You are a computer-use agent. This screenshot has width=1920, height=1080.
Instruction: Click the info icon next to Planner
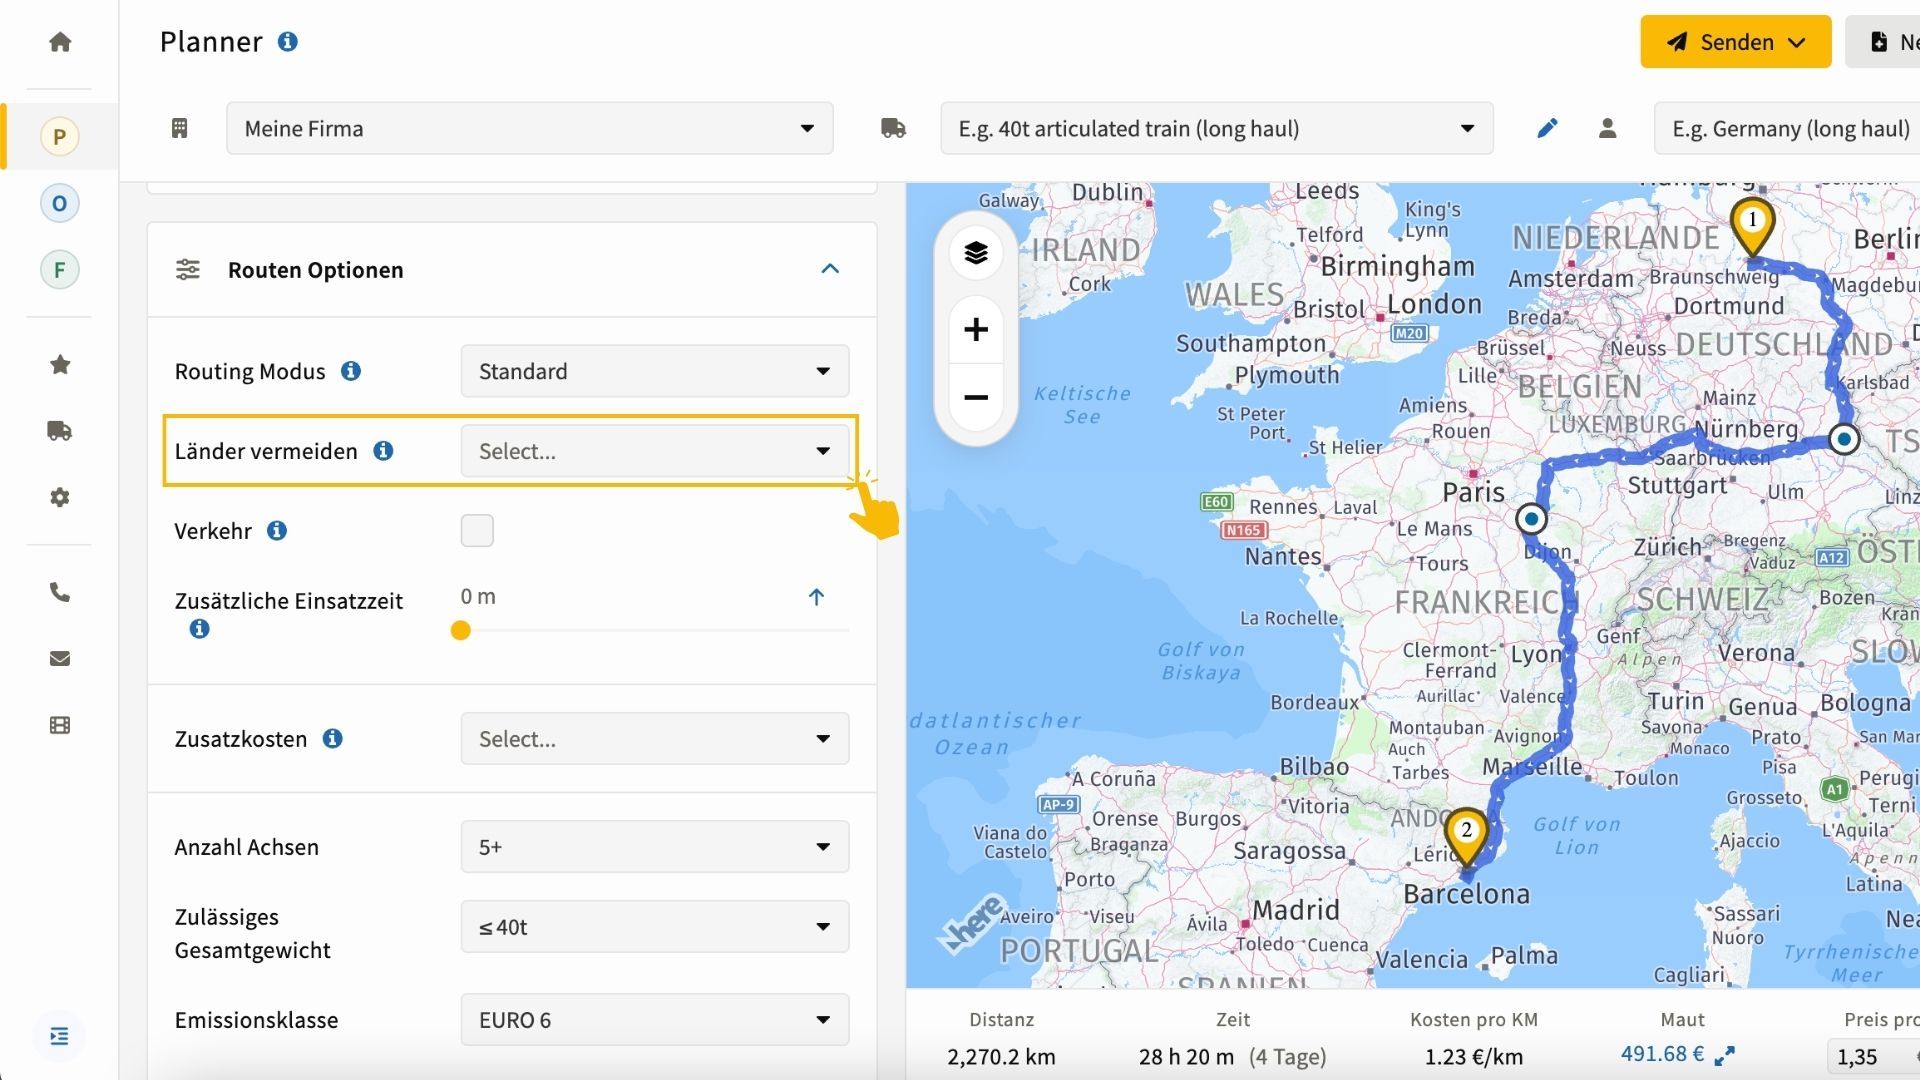[x=288, y=42]
